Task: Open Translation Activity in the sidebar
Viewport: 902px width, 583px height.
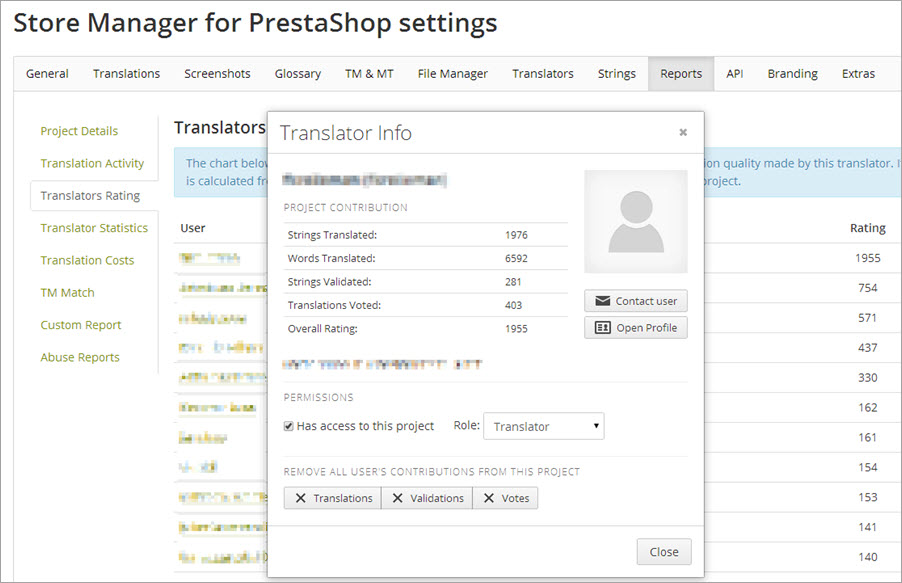Action: (92, 163)
